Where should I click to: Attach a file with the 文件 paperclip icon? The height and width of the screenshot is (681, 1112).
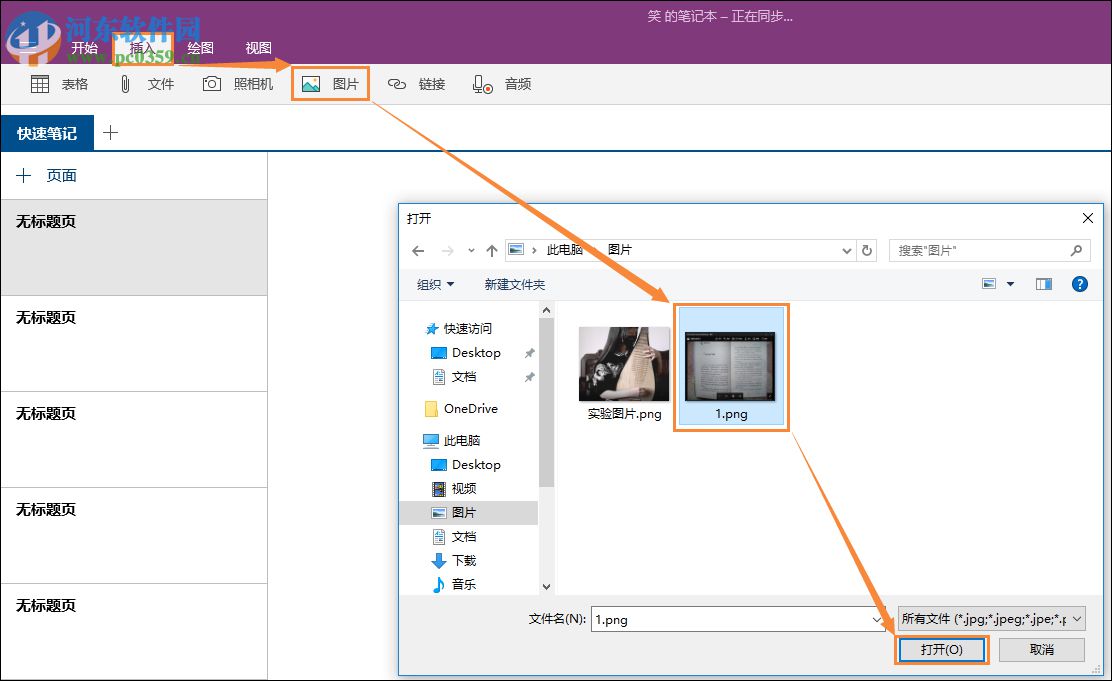tap(123, 84)
